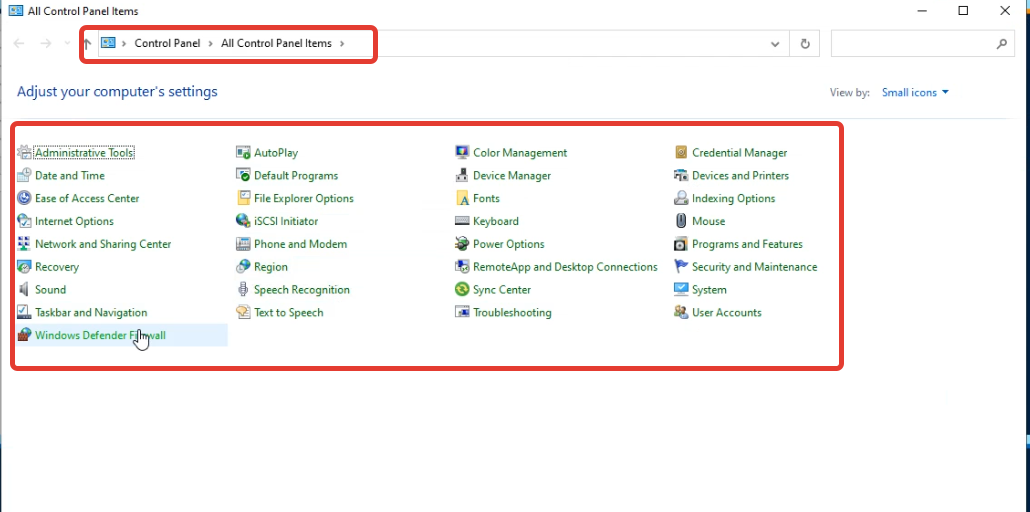
Task: Open the Color Management icon
Action: [462, 152]
